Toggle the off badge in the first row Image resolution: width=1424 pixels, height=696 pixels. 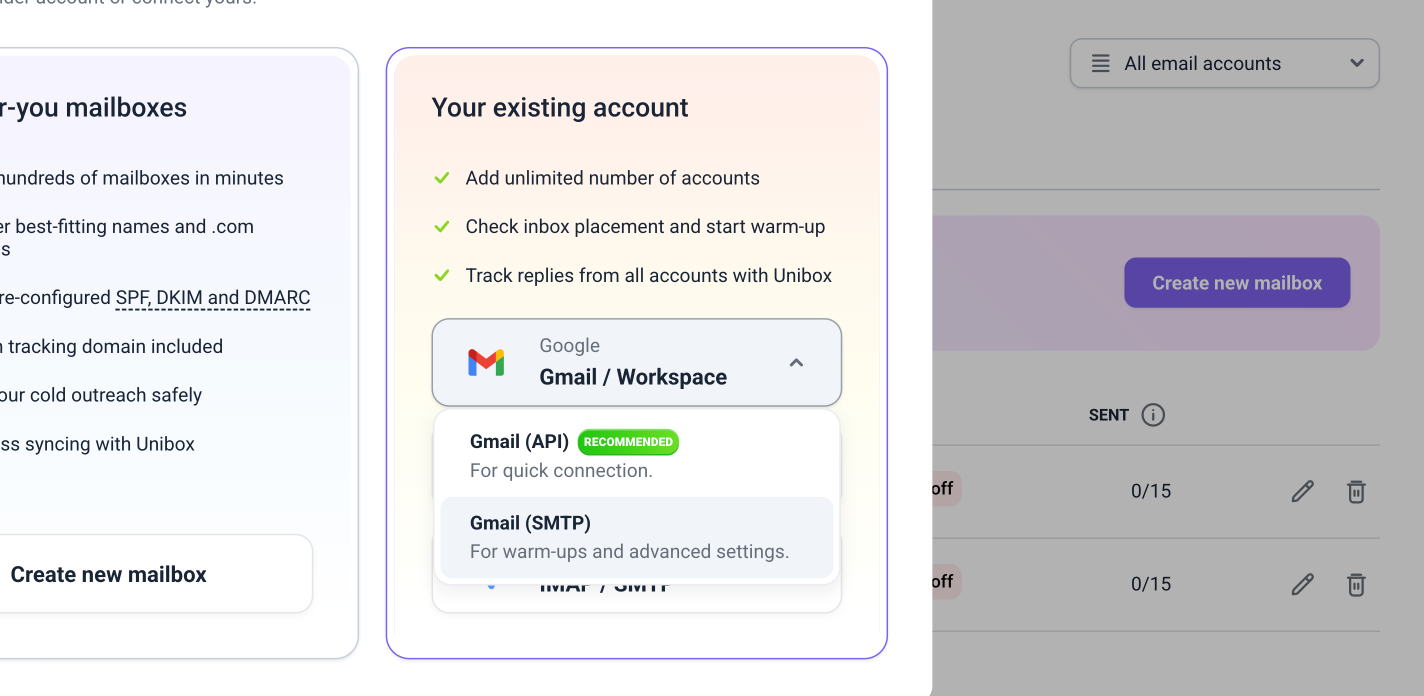click(945, 489)
